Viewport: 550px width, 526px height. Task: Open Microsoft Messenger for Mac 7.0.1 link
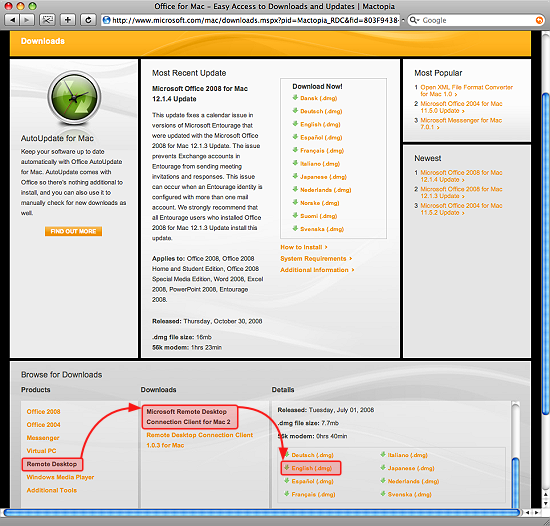pyautogui.click(x=461, y=123)
